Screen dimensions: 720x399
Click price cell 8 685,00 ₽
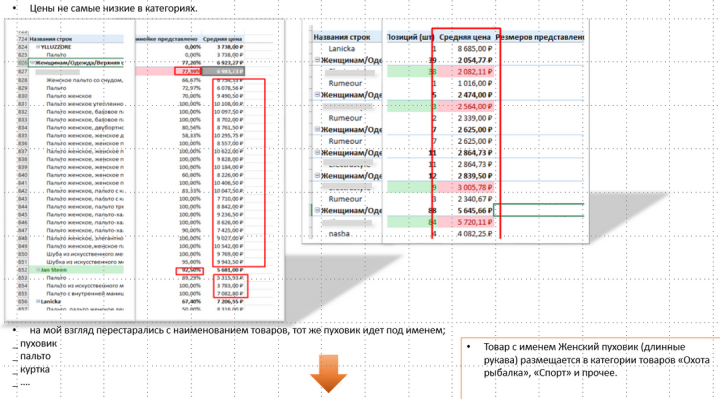[475, 49]
